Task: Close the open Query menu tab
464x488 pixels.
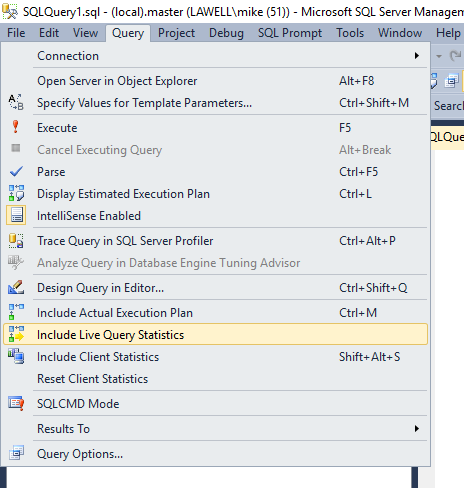Action: coord(128,33)
